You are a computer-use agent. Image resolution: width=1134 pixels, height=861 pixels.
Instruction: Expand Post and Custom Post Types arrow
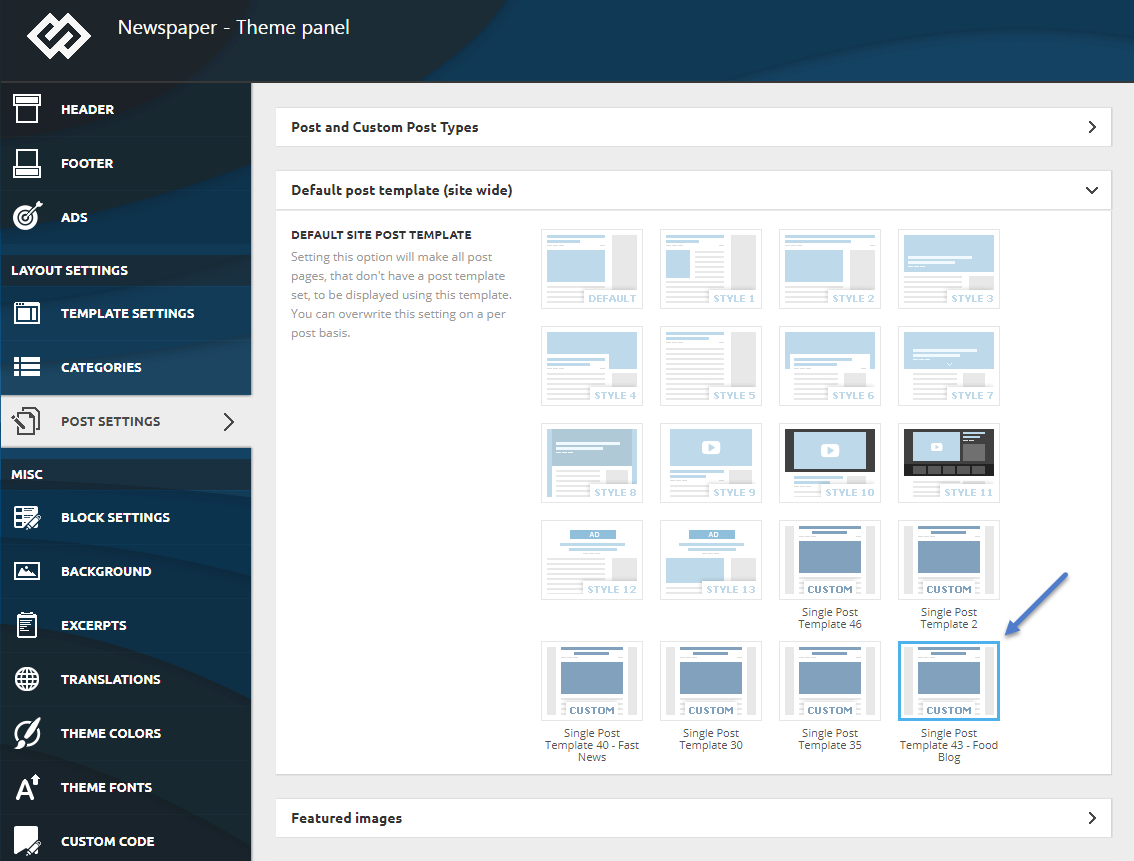tap(1092, 127)
